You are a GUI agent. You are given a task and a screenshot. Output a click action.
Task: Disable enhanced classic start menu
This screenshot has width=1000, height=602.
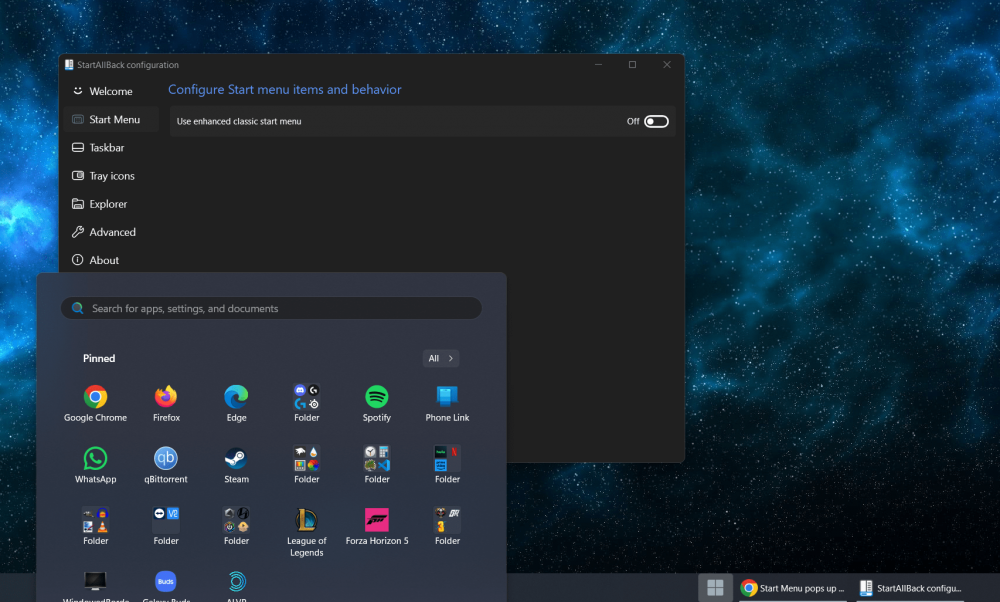655,120
